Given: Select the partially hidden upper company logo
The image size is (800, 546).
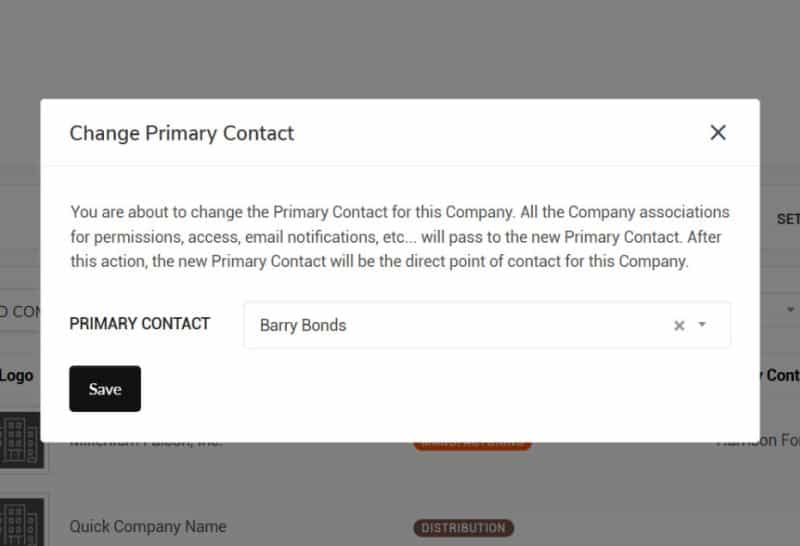Looking at the screenshot, I should [21, 441].
